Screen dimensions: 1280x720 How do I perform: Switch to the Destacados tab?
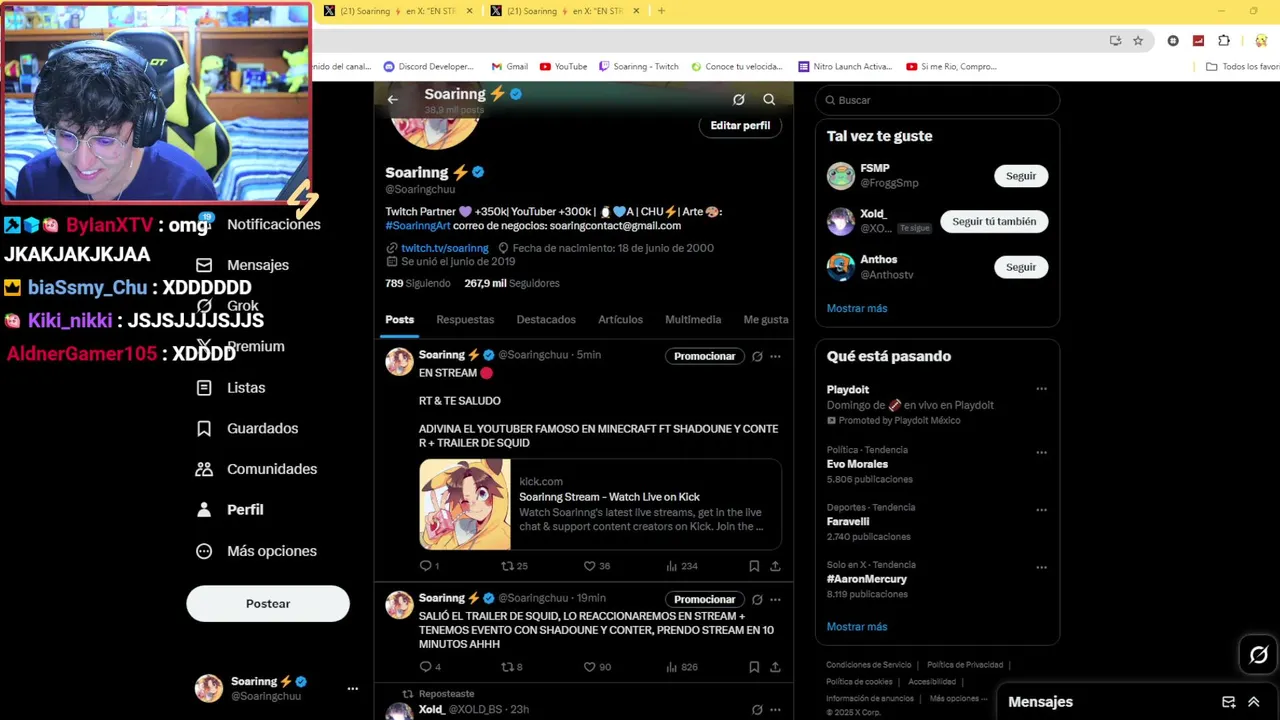[546, 320]
